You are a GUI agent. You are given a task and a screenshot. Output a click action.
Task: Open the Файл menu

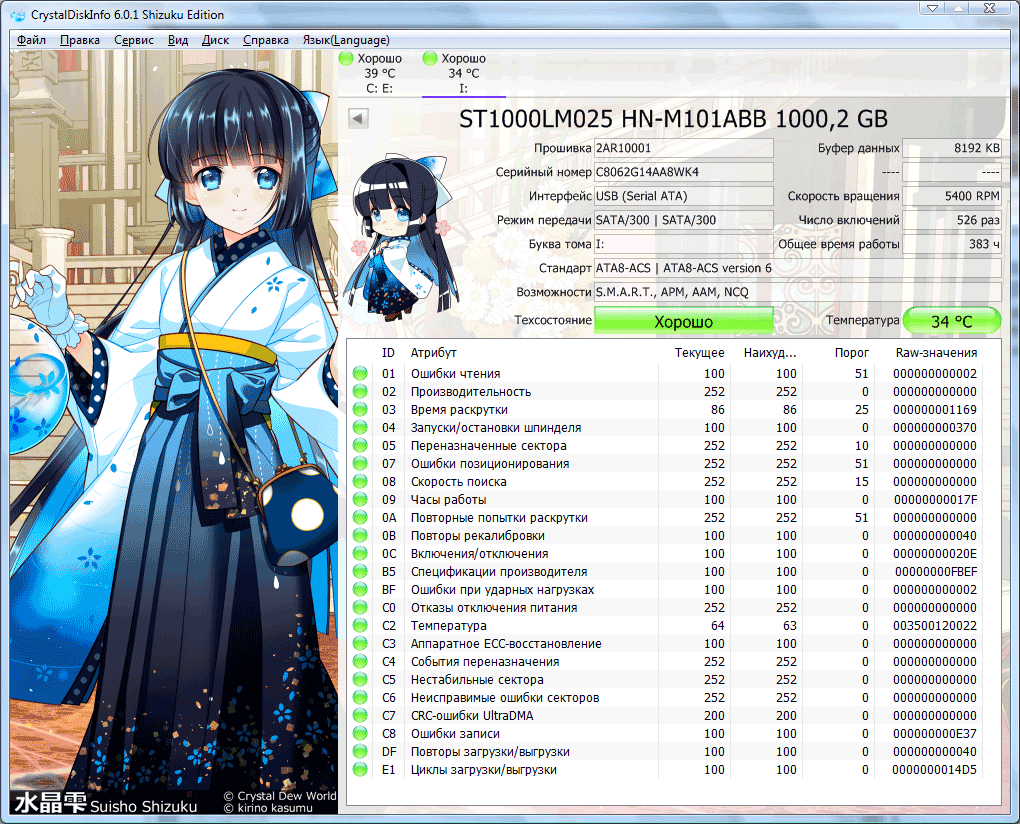point(31,40)
